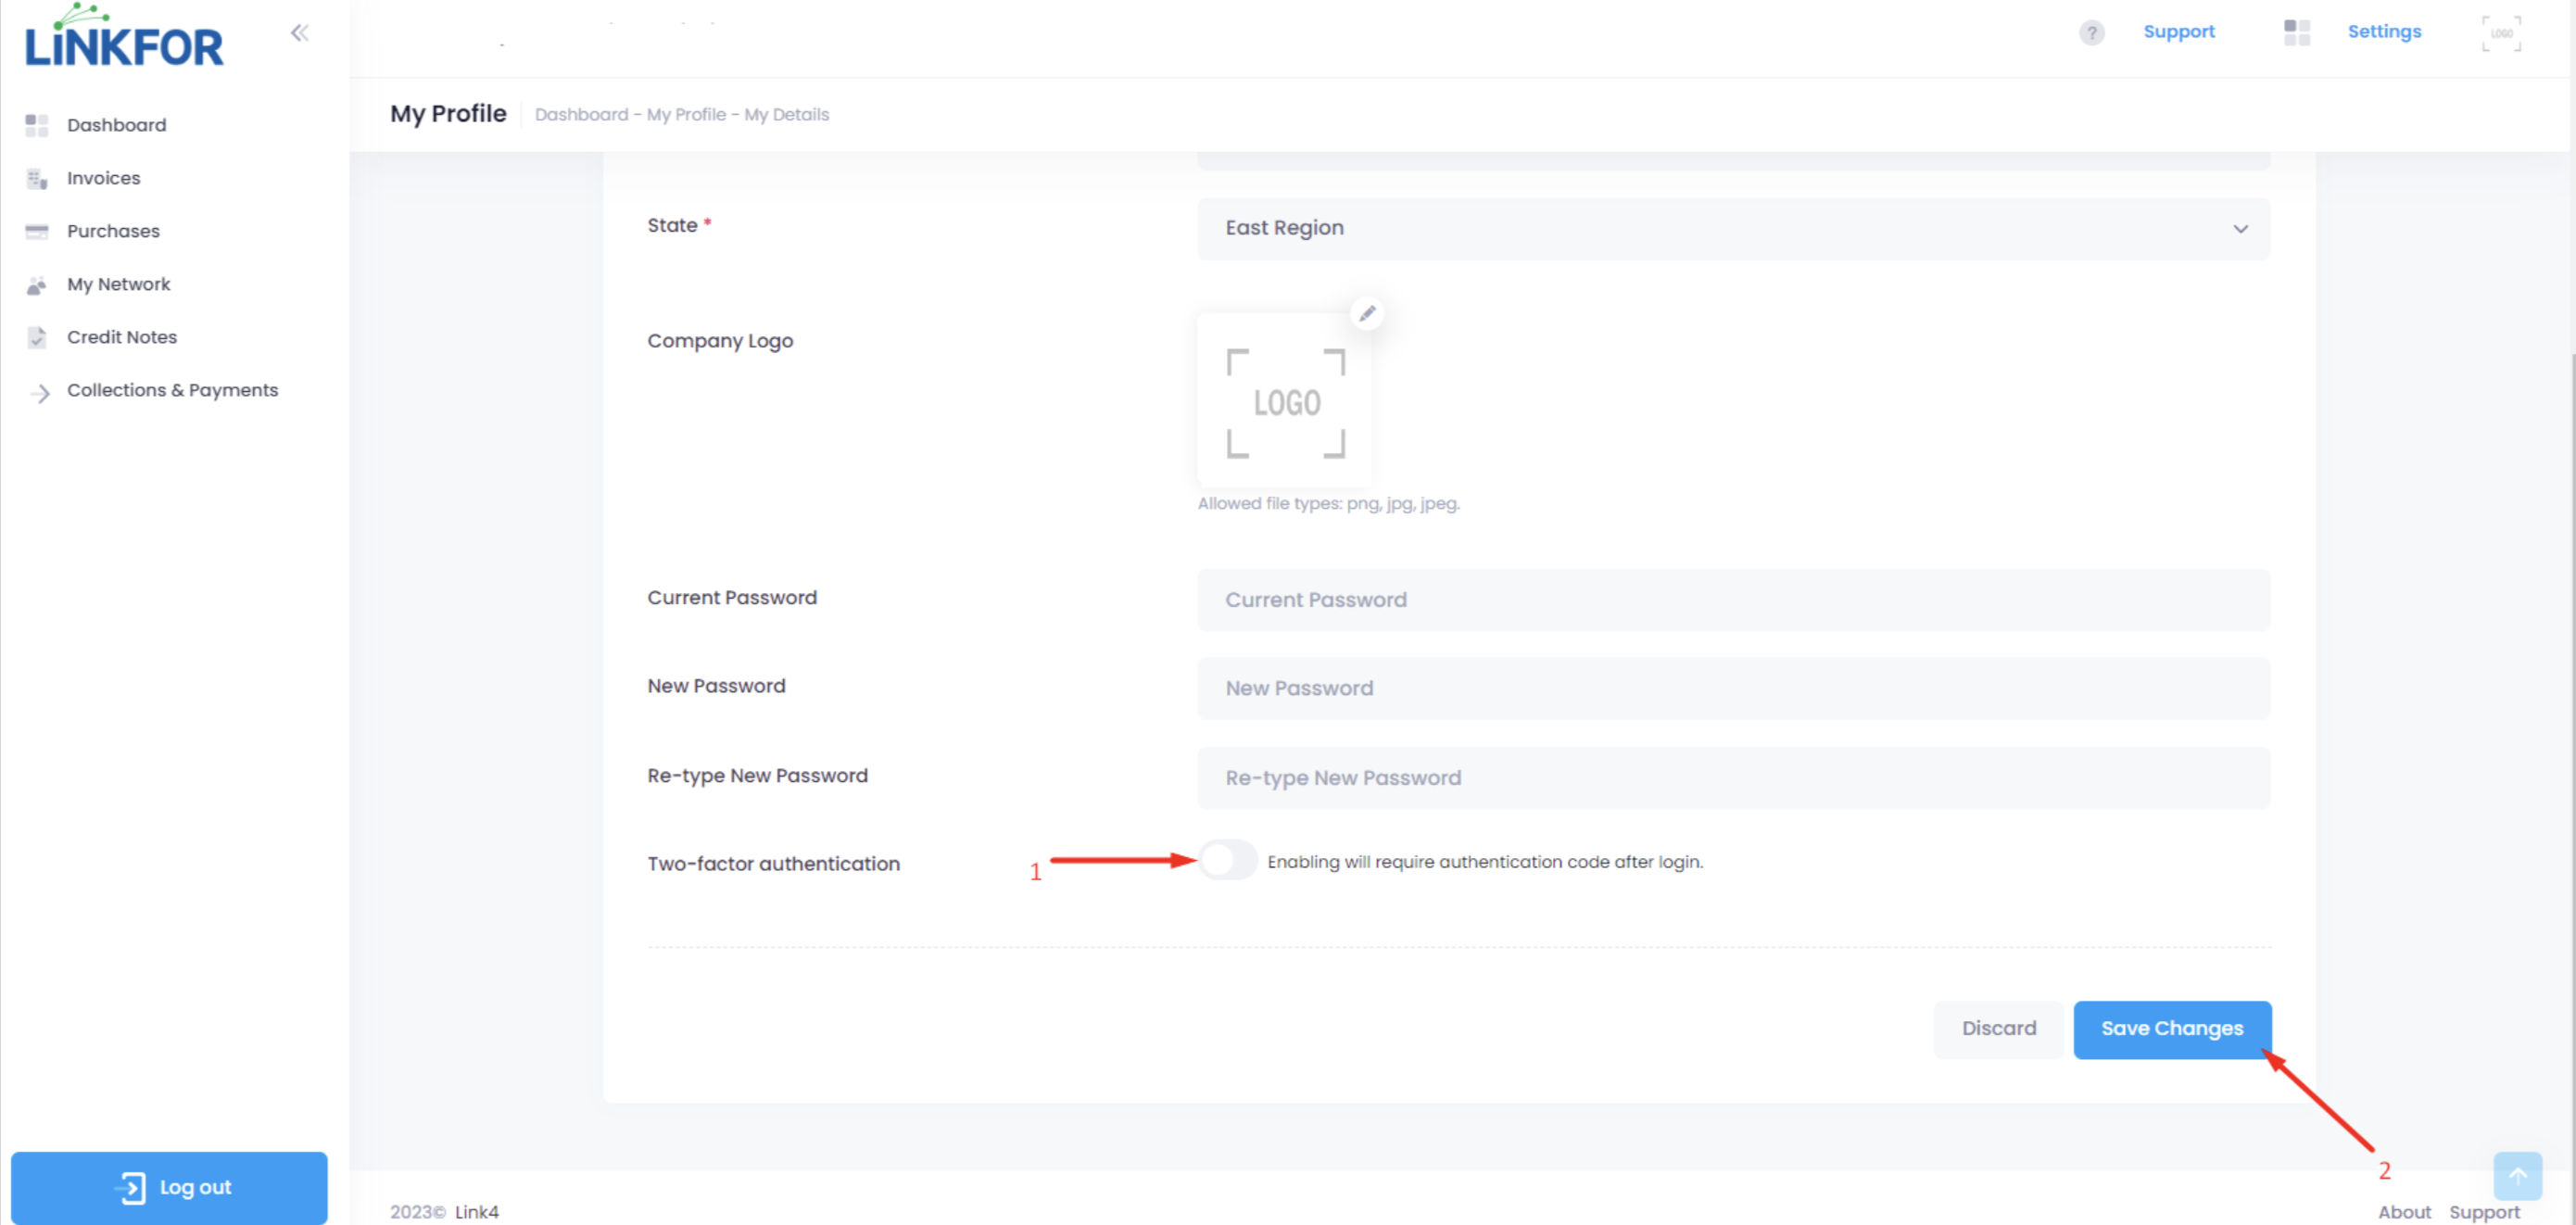Click the company LOGO placeholder thumbnail
This screenshot has height=1225, width=2576.
point(1285,402)
